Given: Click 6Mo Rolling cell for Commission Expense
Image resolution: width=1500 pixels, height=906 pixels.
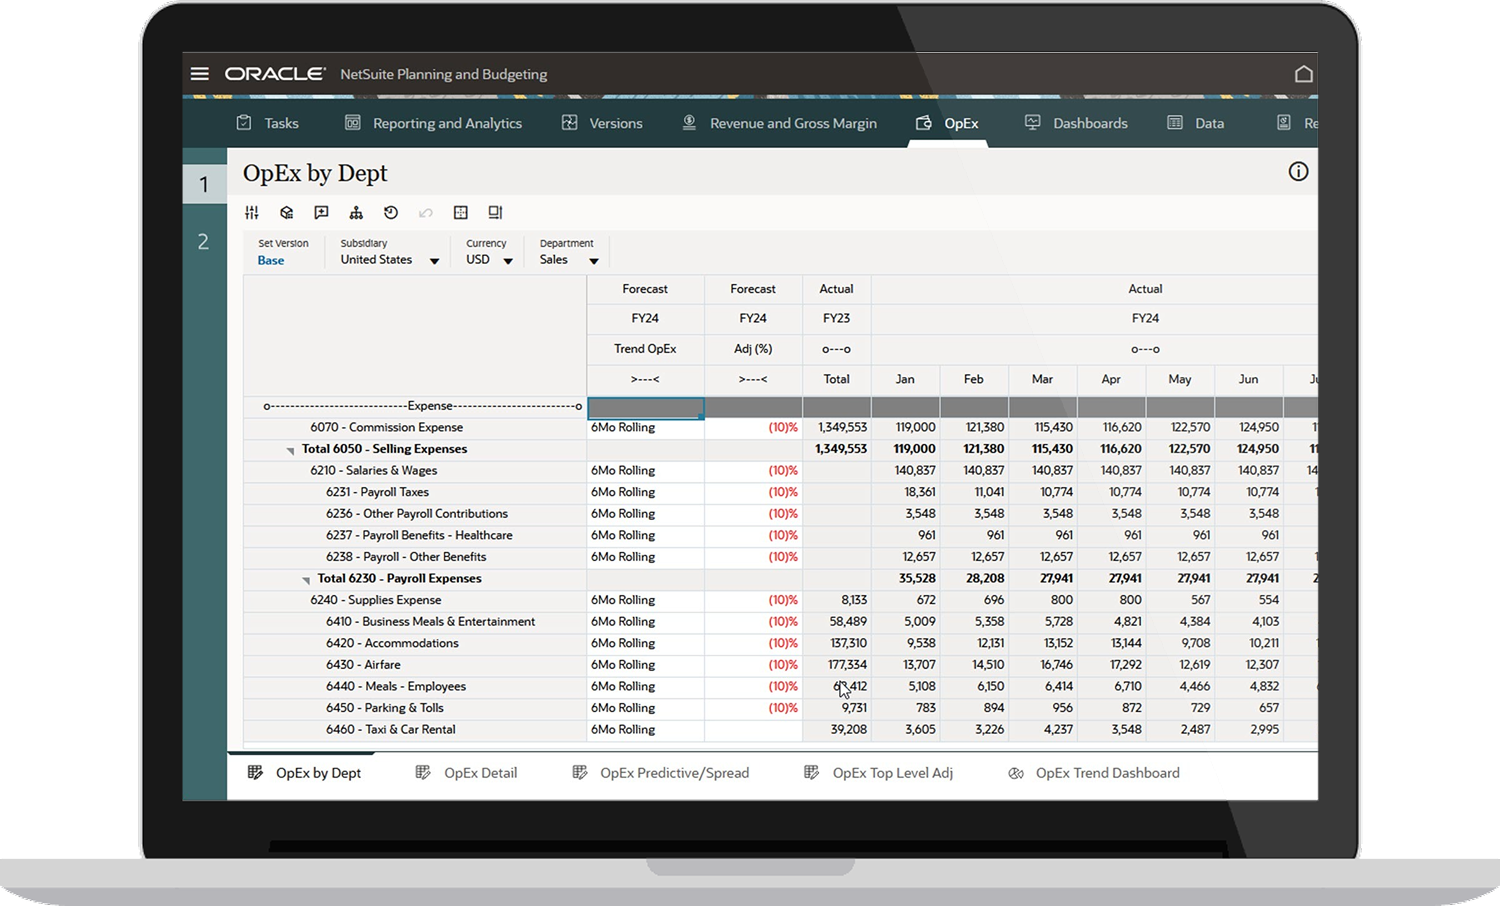Looking at the screenshot, I should click(x=645, y=427).
